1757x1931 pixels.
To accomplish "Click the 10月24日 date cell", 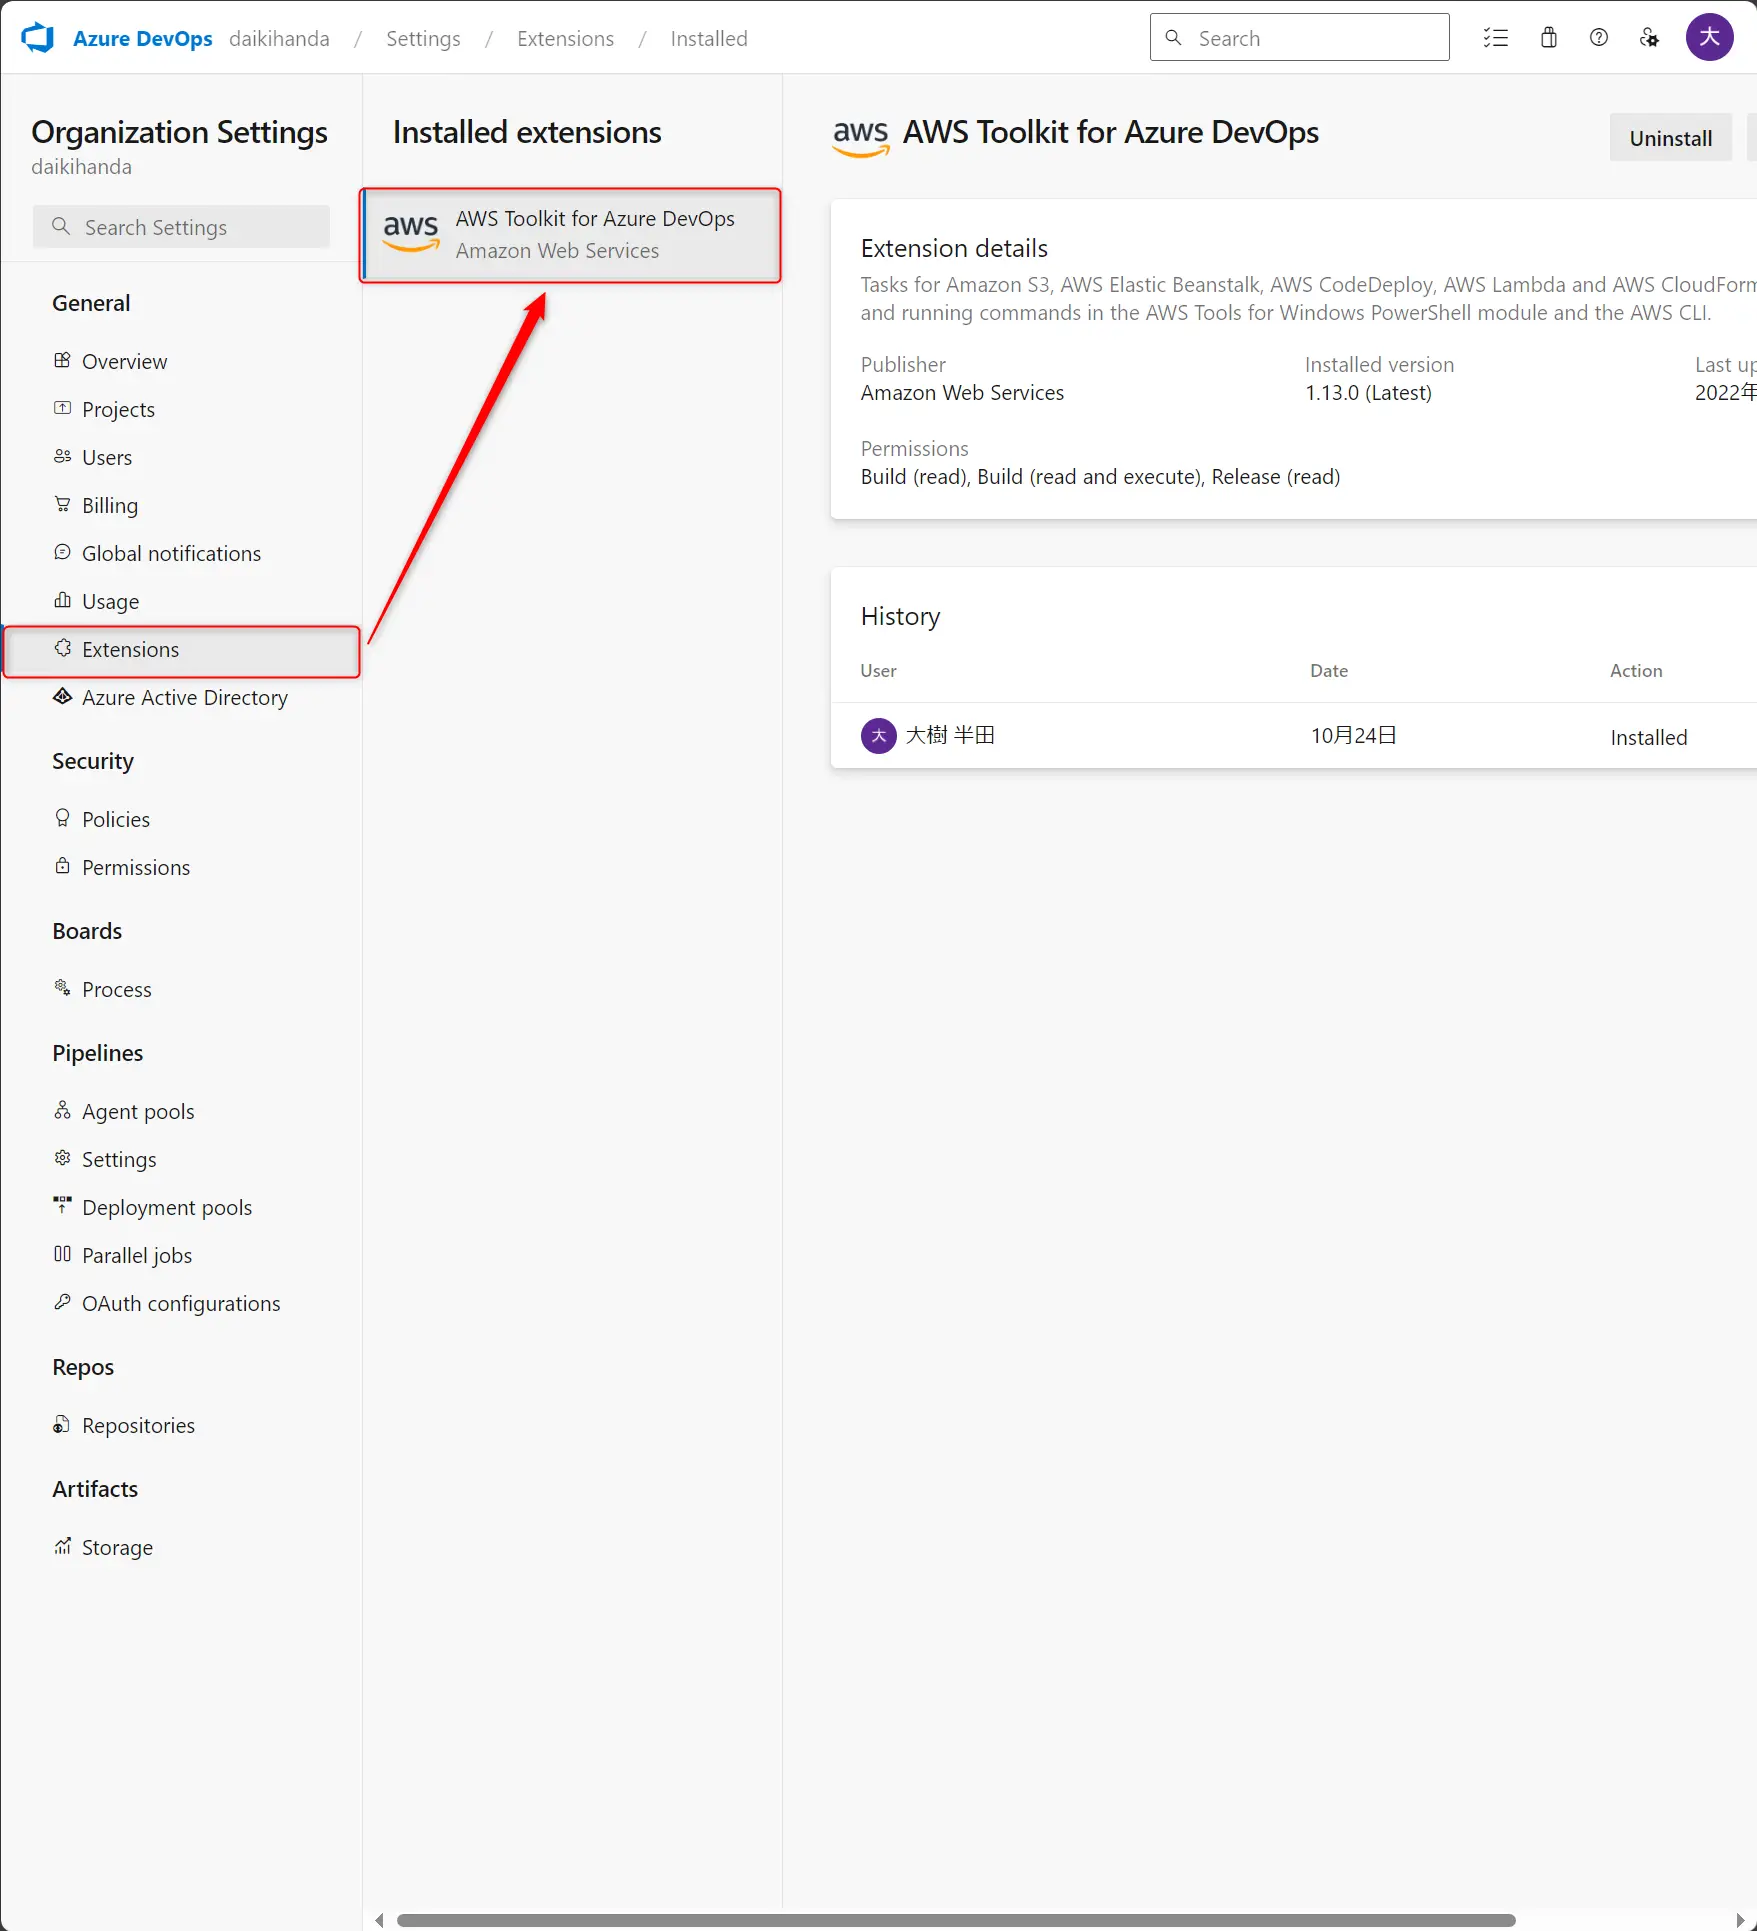I will 1353,736.
